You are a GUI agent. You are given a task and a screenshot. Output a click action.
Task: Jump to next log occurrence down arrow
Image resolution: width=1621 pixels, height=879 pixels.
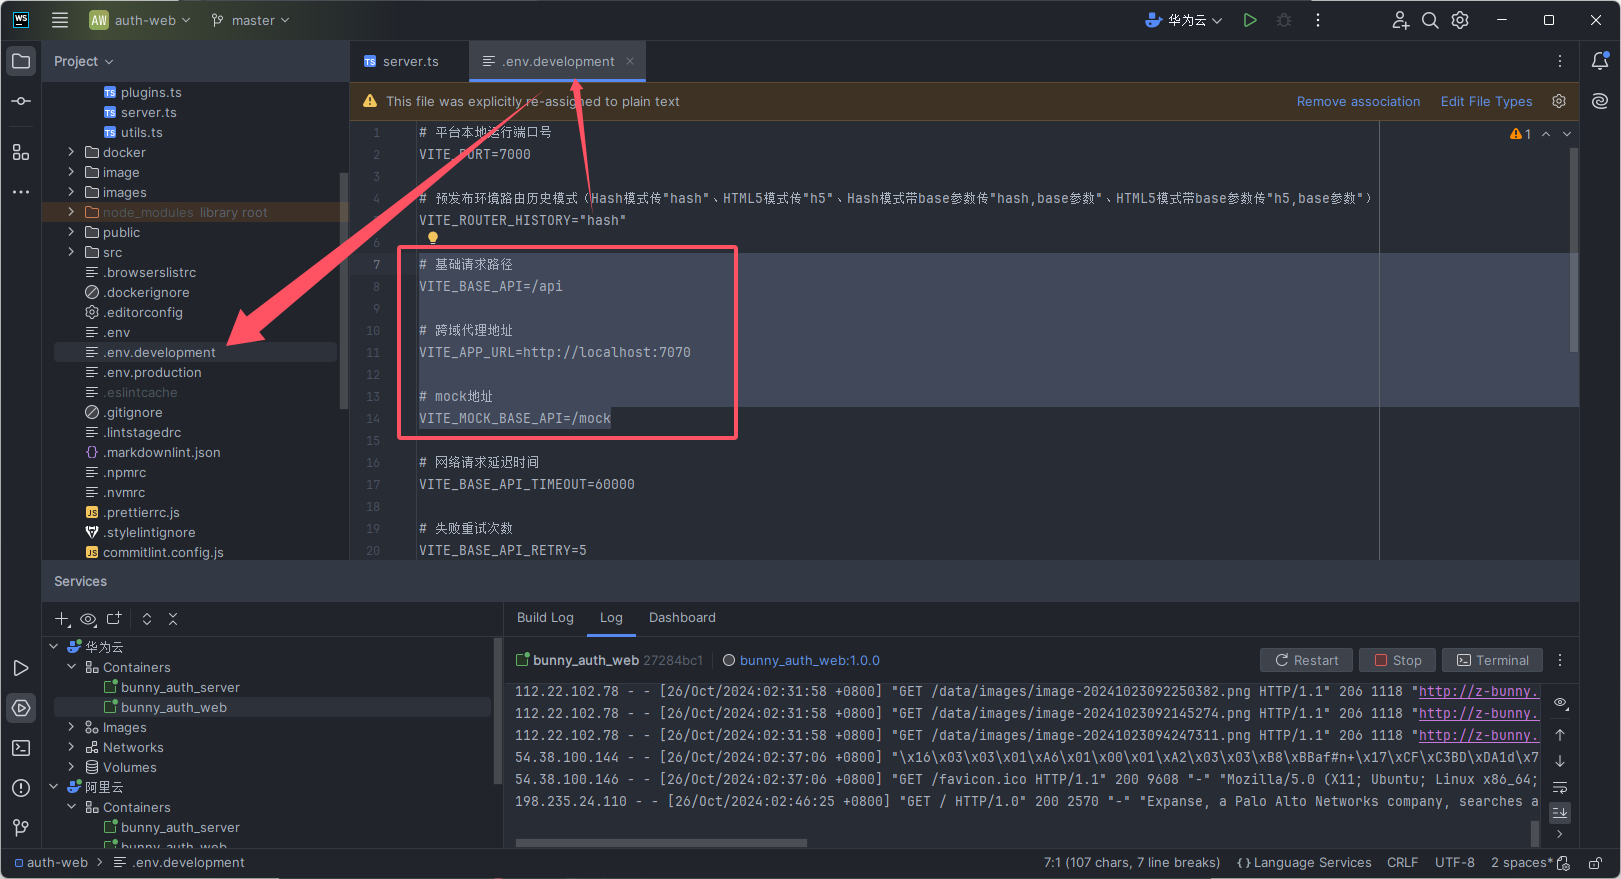pyautogui.click(x=1560, y=761)
